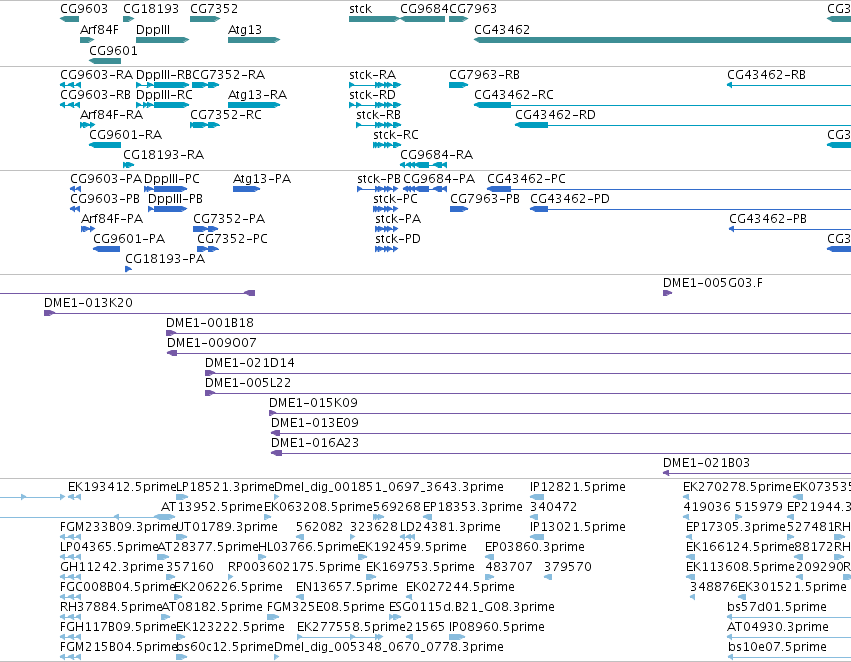Select protein CG9601-PA
The image size is (851, 662).
click(106, 249)
